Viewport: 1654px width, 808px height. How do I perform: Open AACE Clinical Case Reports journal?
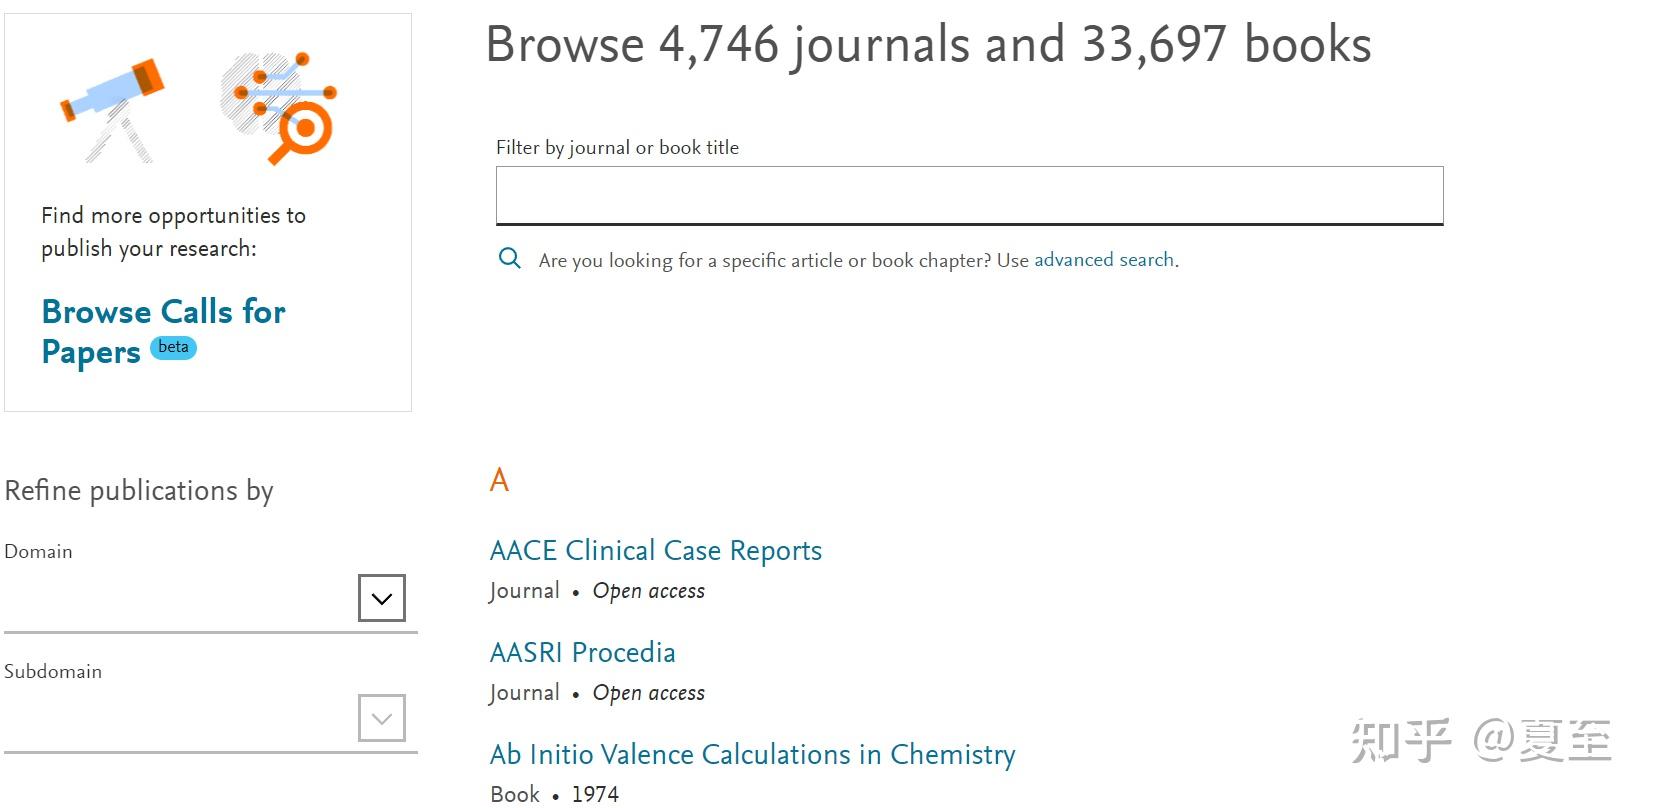coord(655,551)
